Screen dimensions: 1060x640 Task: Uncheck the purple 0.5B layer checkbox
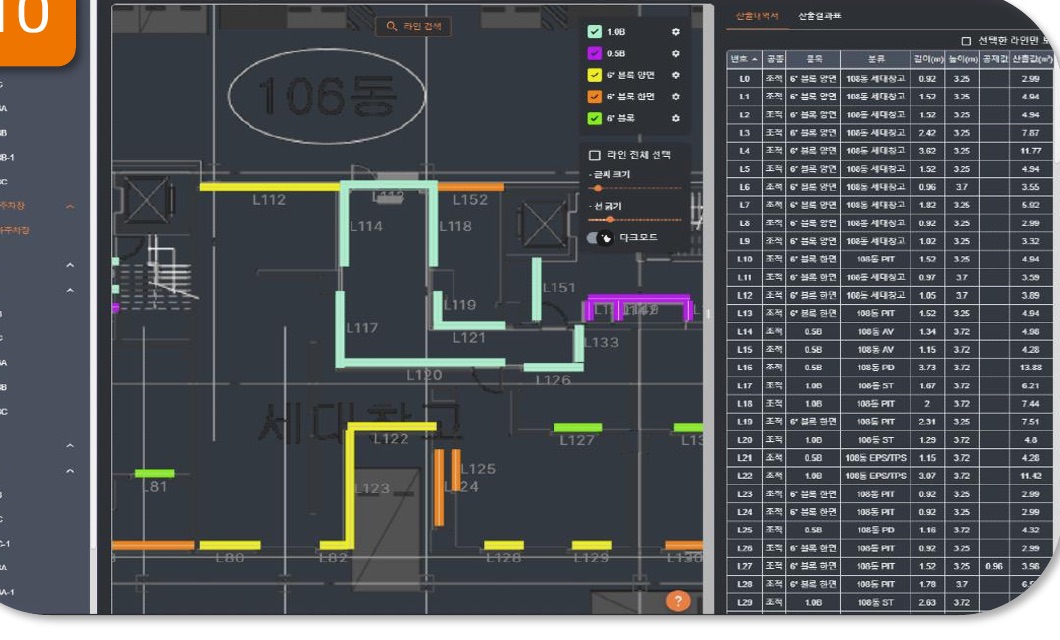click(594, 53)
